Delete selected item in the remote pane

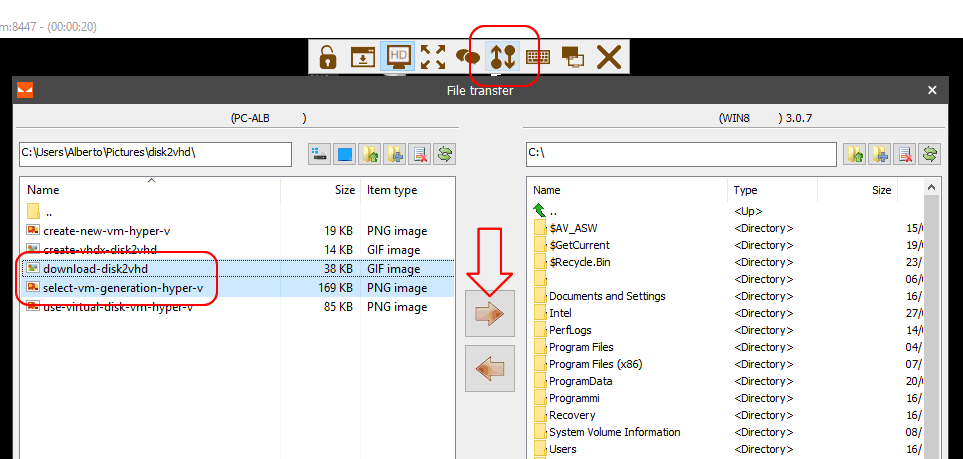click(x=905, y=154)
